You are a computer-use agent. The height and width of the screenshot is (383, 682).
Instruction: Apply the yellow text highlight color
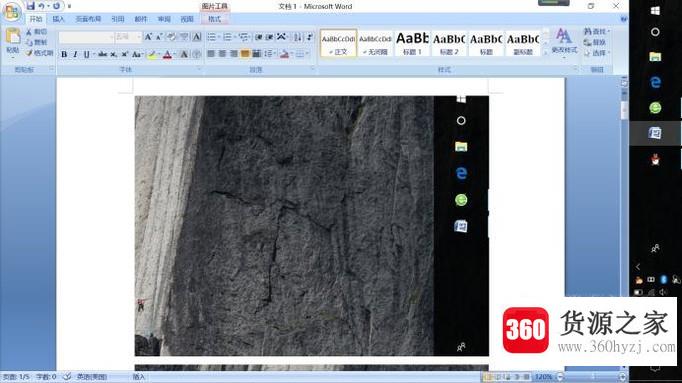tap(152, 54)
